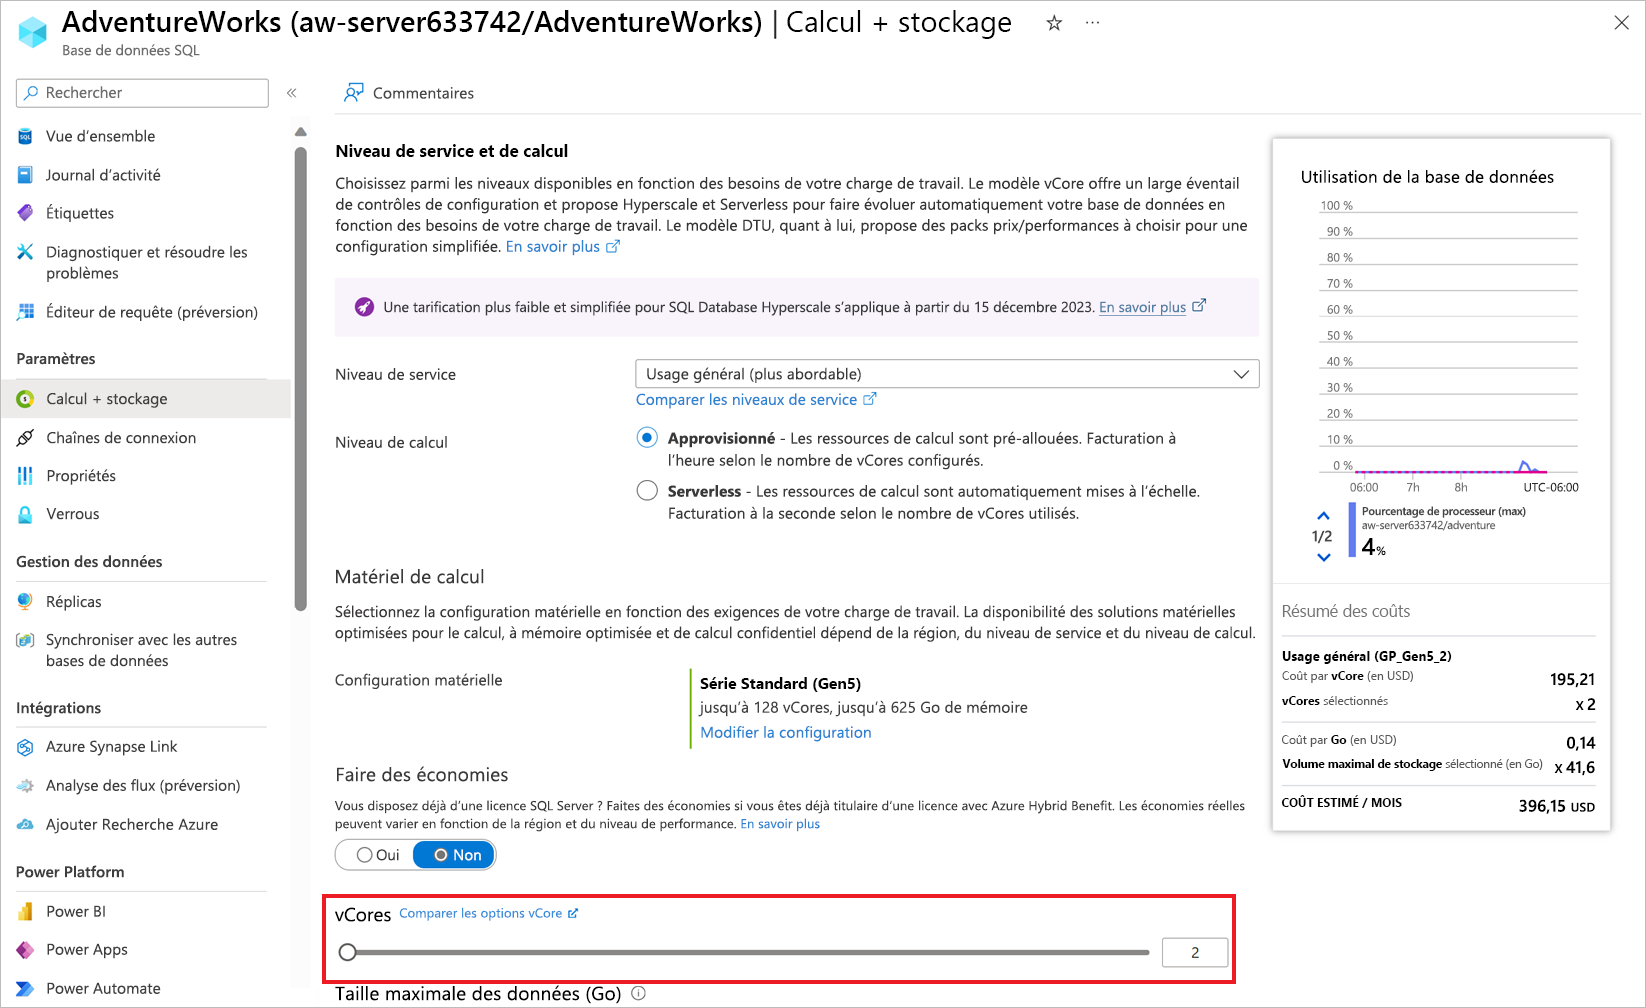Click the Journal d'activité icon
1646x1008 pixels.
(x=26, y=175)
